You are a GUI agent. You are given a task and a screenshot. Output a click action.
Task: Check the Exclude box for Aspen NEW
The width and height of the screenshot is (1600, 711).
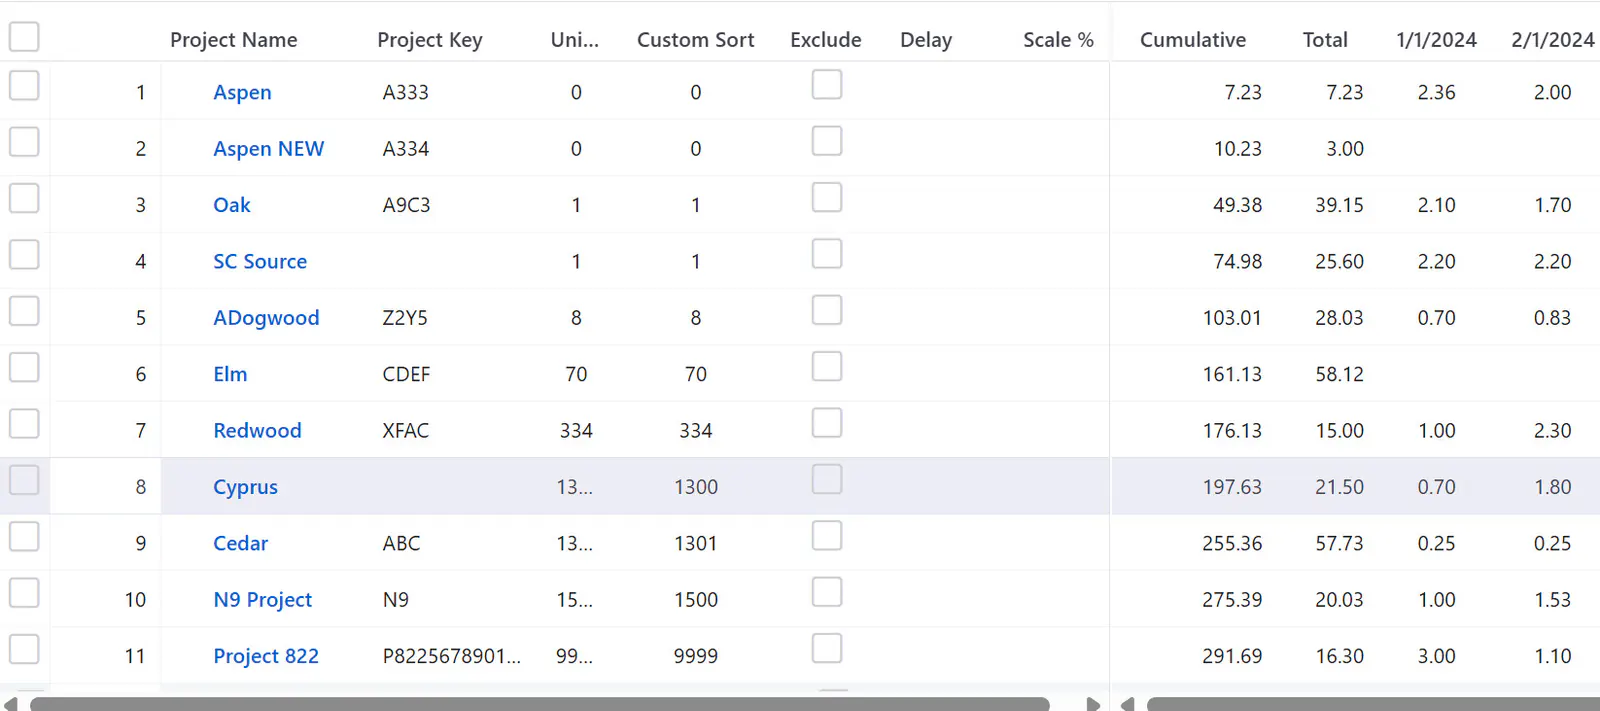[x=827, y=141]
